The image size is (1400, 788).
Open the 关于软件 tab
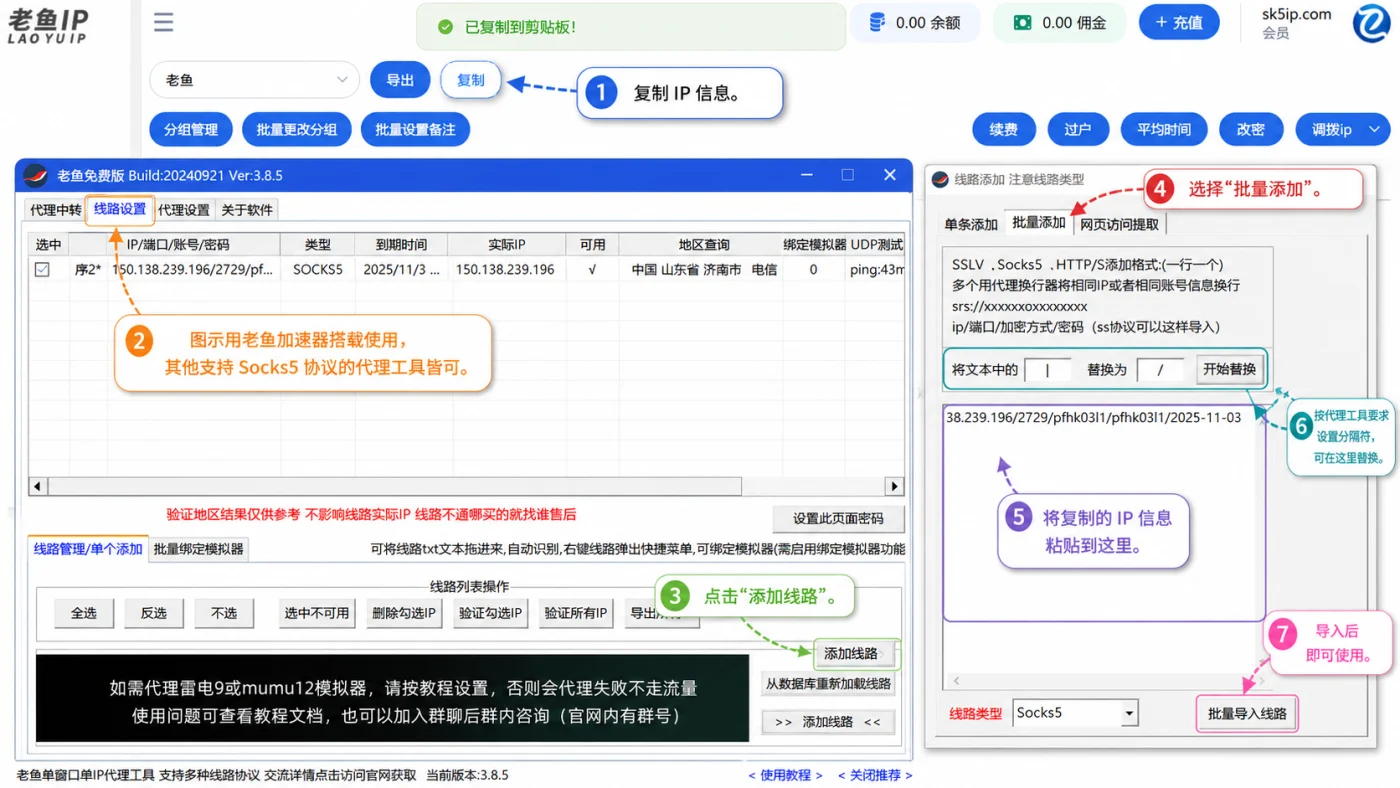[246, 210]
